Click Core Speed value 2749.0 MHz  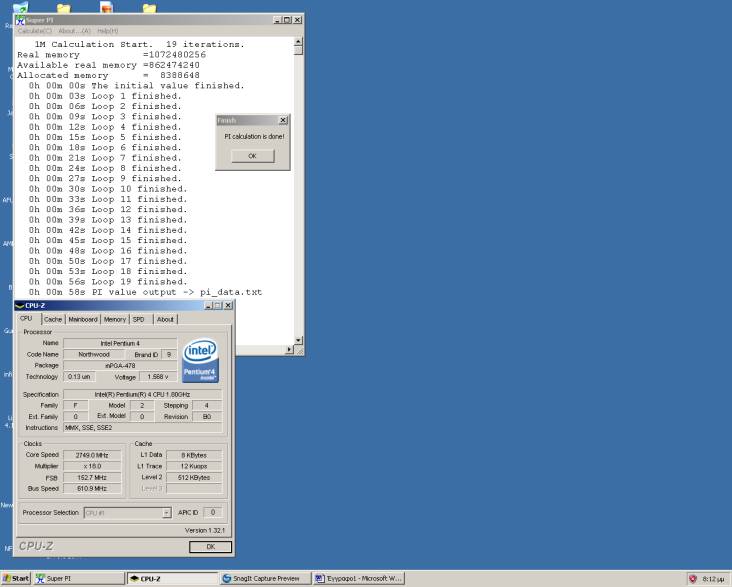tap(92, 455)
